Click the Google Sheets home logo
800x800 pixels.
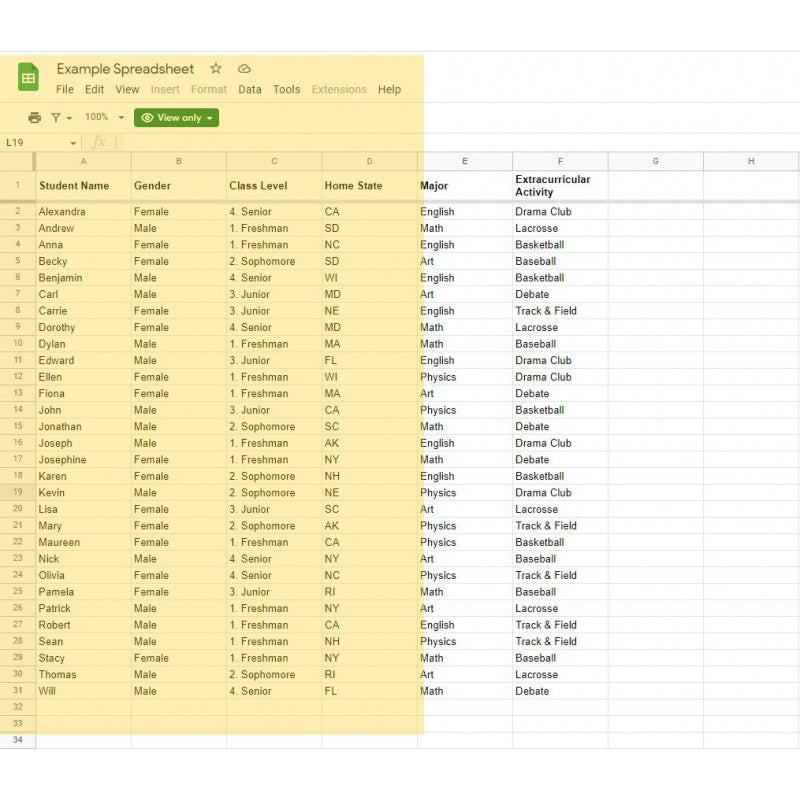[28, 77]
